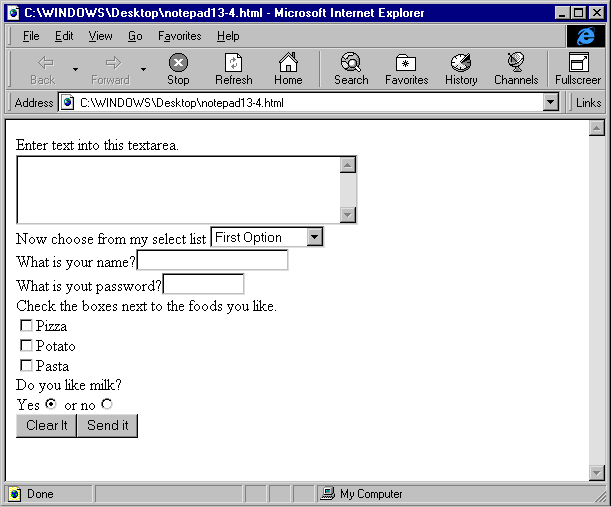This screenshot has height=507, width=611.
Task: Open the First Option select list
Action: coord(267,237)
